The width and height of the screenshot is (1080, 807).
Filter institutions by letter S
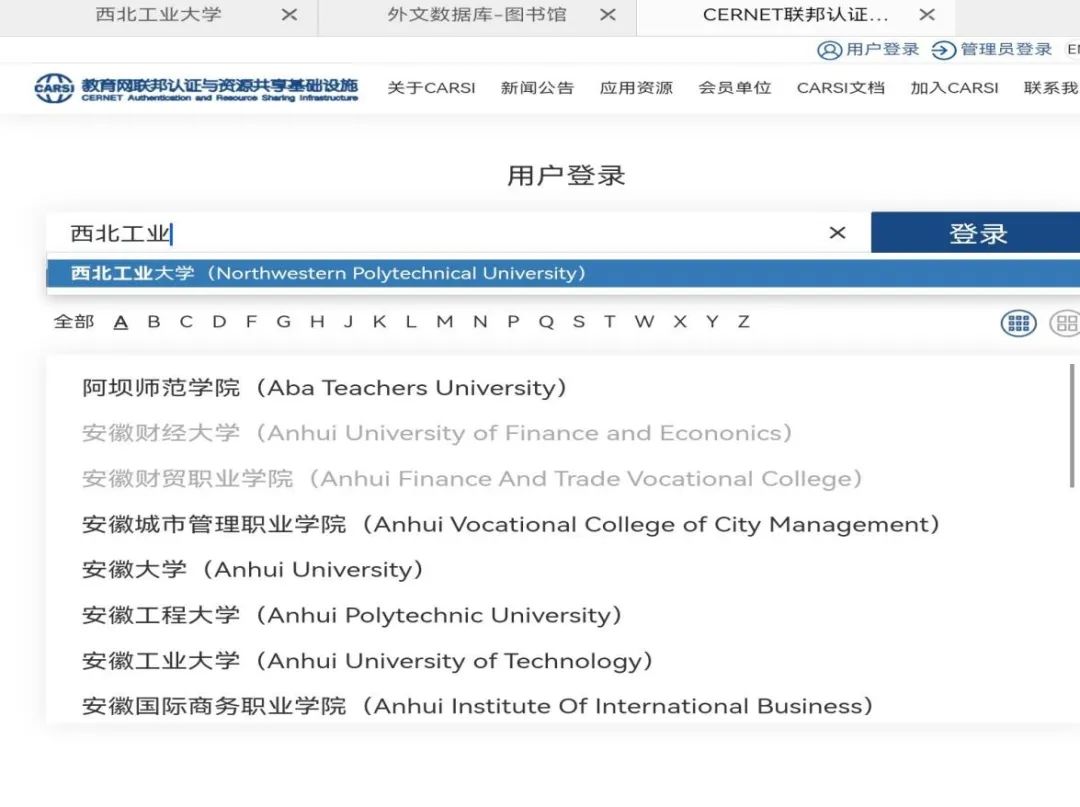(579, 322)
